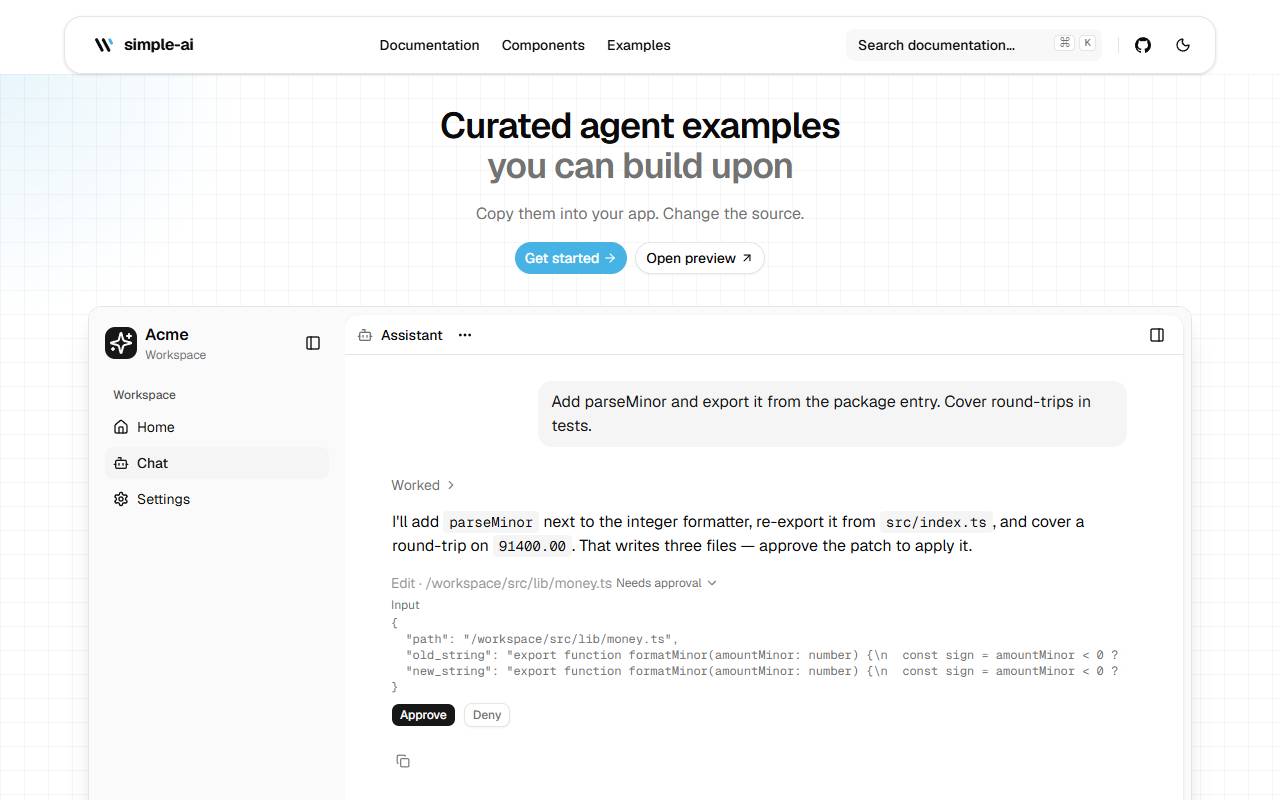Click the 'Curated agent examples' heading
This screenshot has height=800, width=1280.
[x=640, y=126]
